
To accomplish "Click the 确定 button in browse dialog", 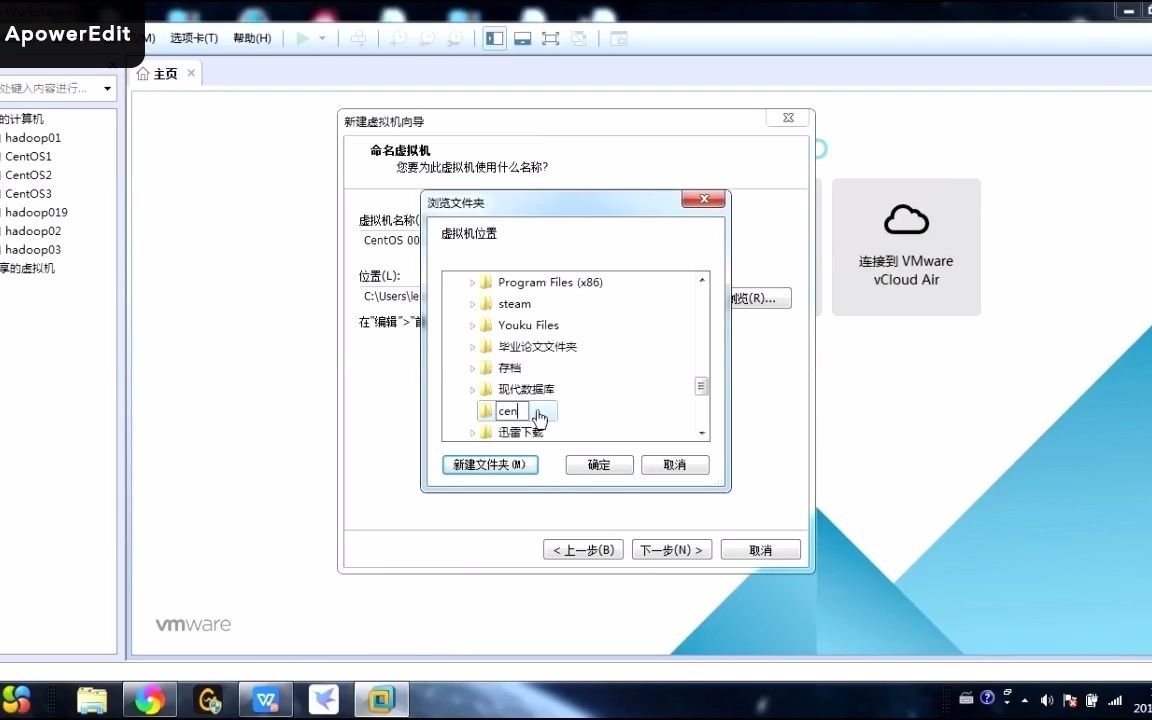I will point(598,464).
